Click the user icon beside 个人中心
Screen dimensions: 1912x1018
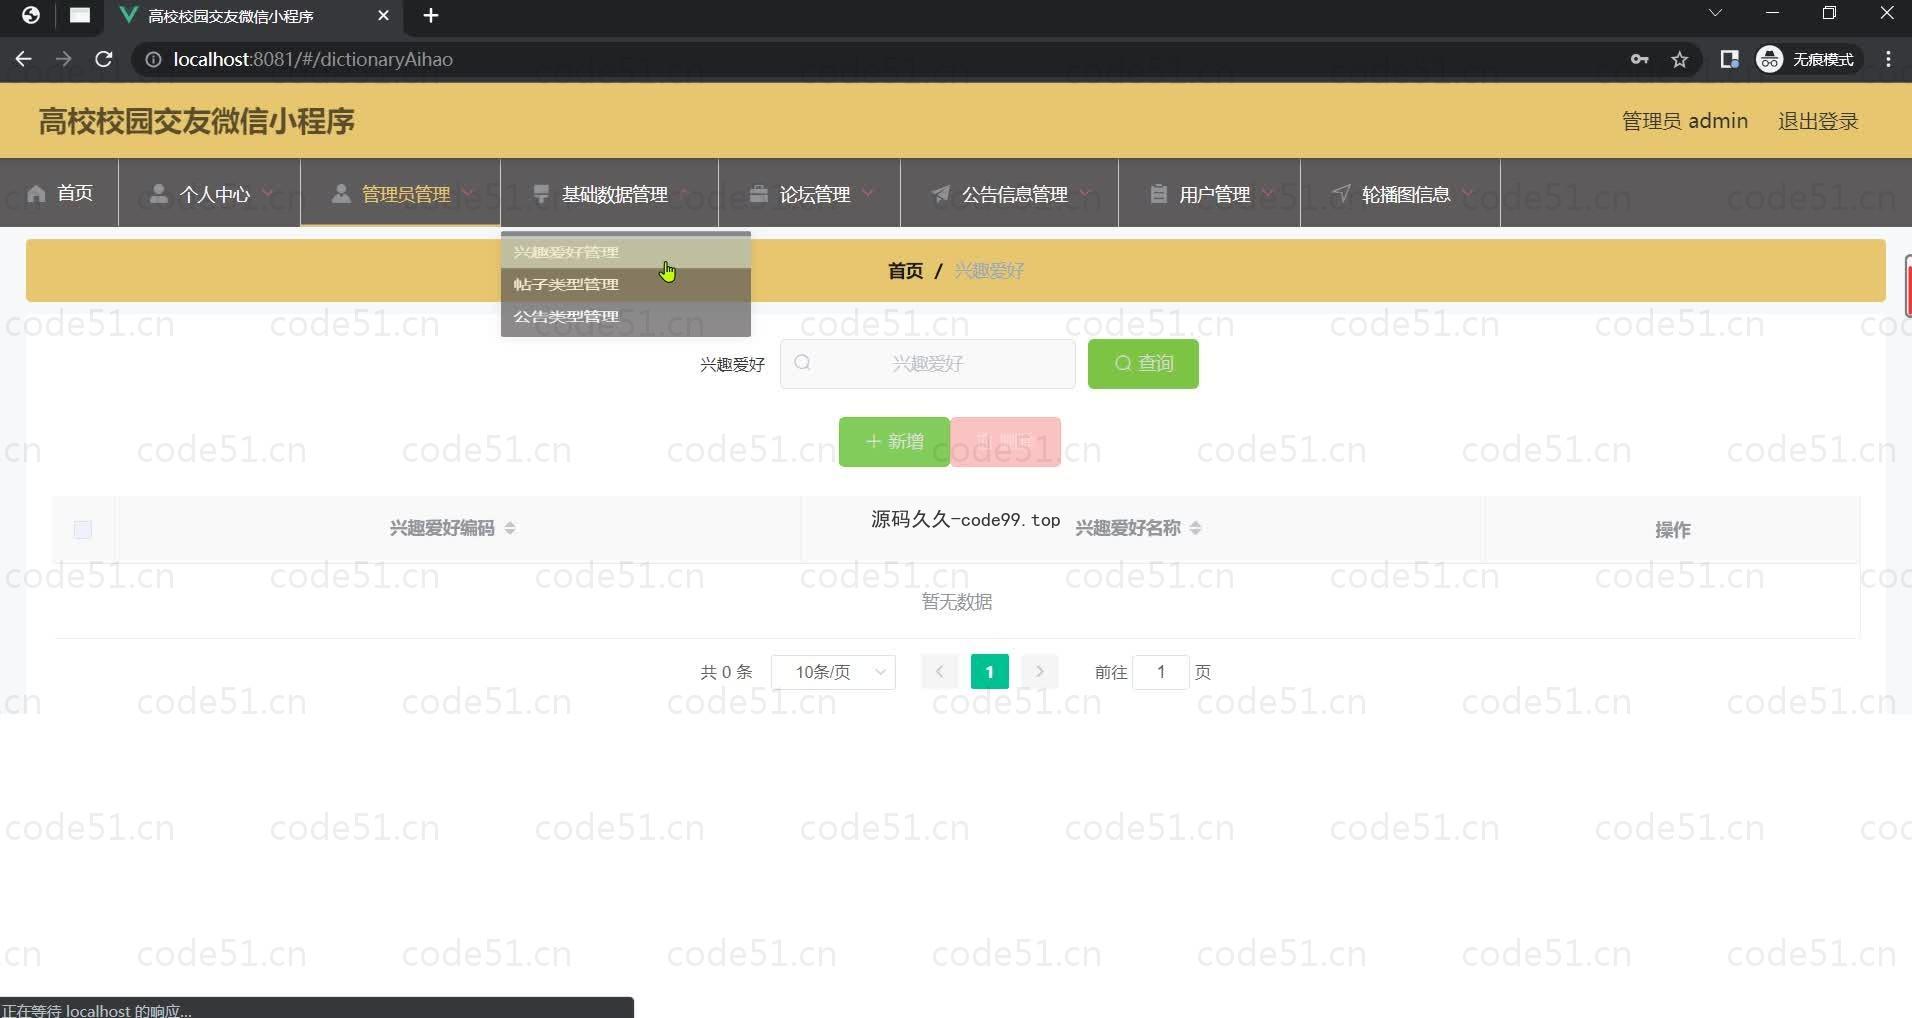point(158,193)
